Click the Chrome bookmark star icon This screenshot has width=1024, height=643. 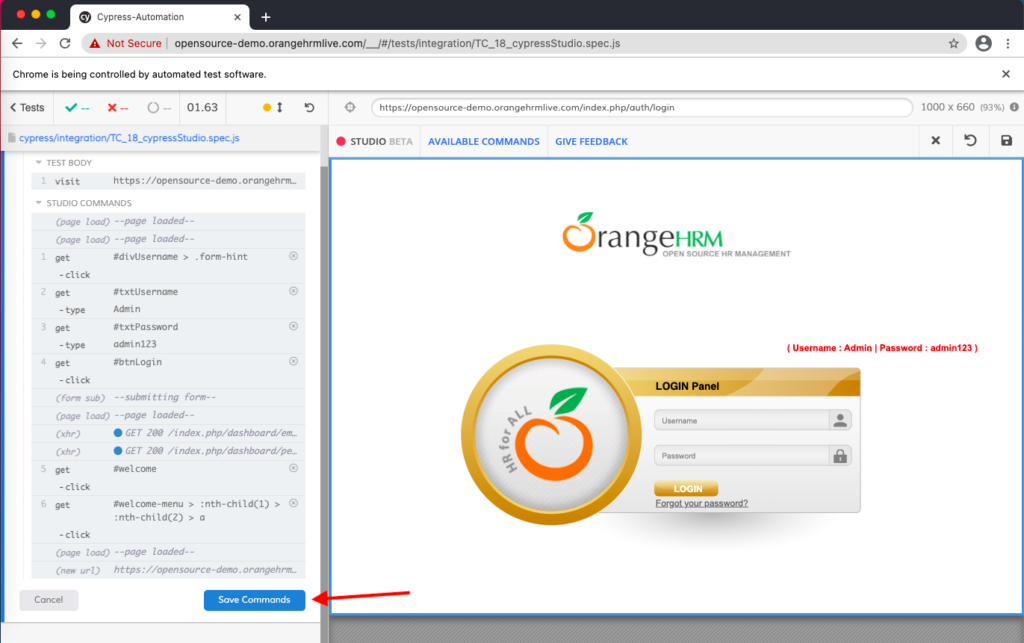coord(954,43)
